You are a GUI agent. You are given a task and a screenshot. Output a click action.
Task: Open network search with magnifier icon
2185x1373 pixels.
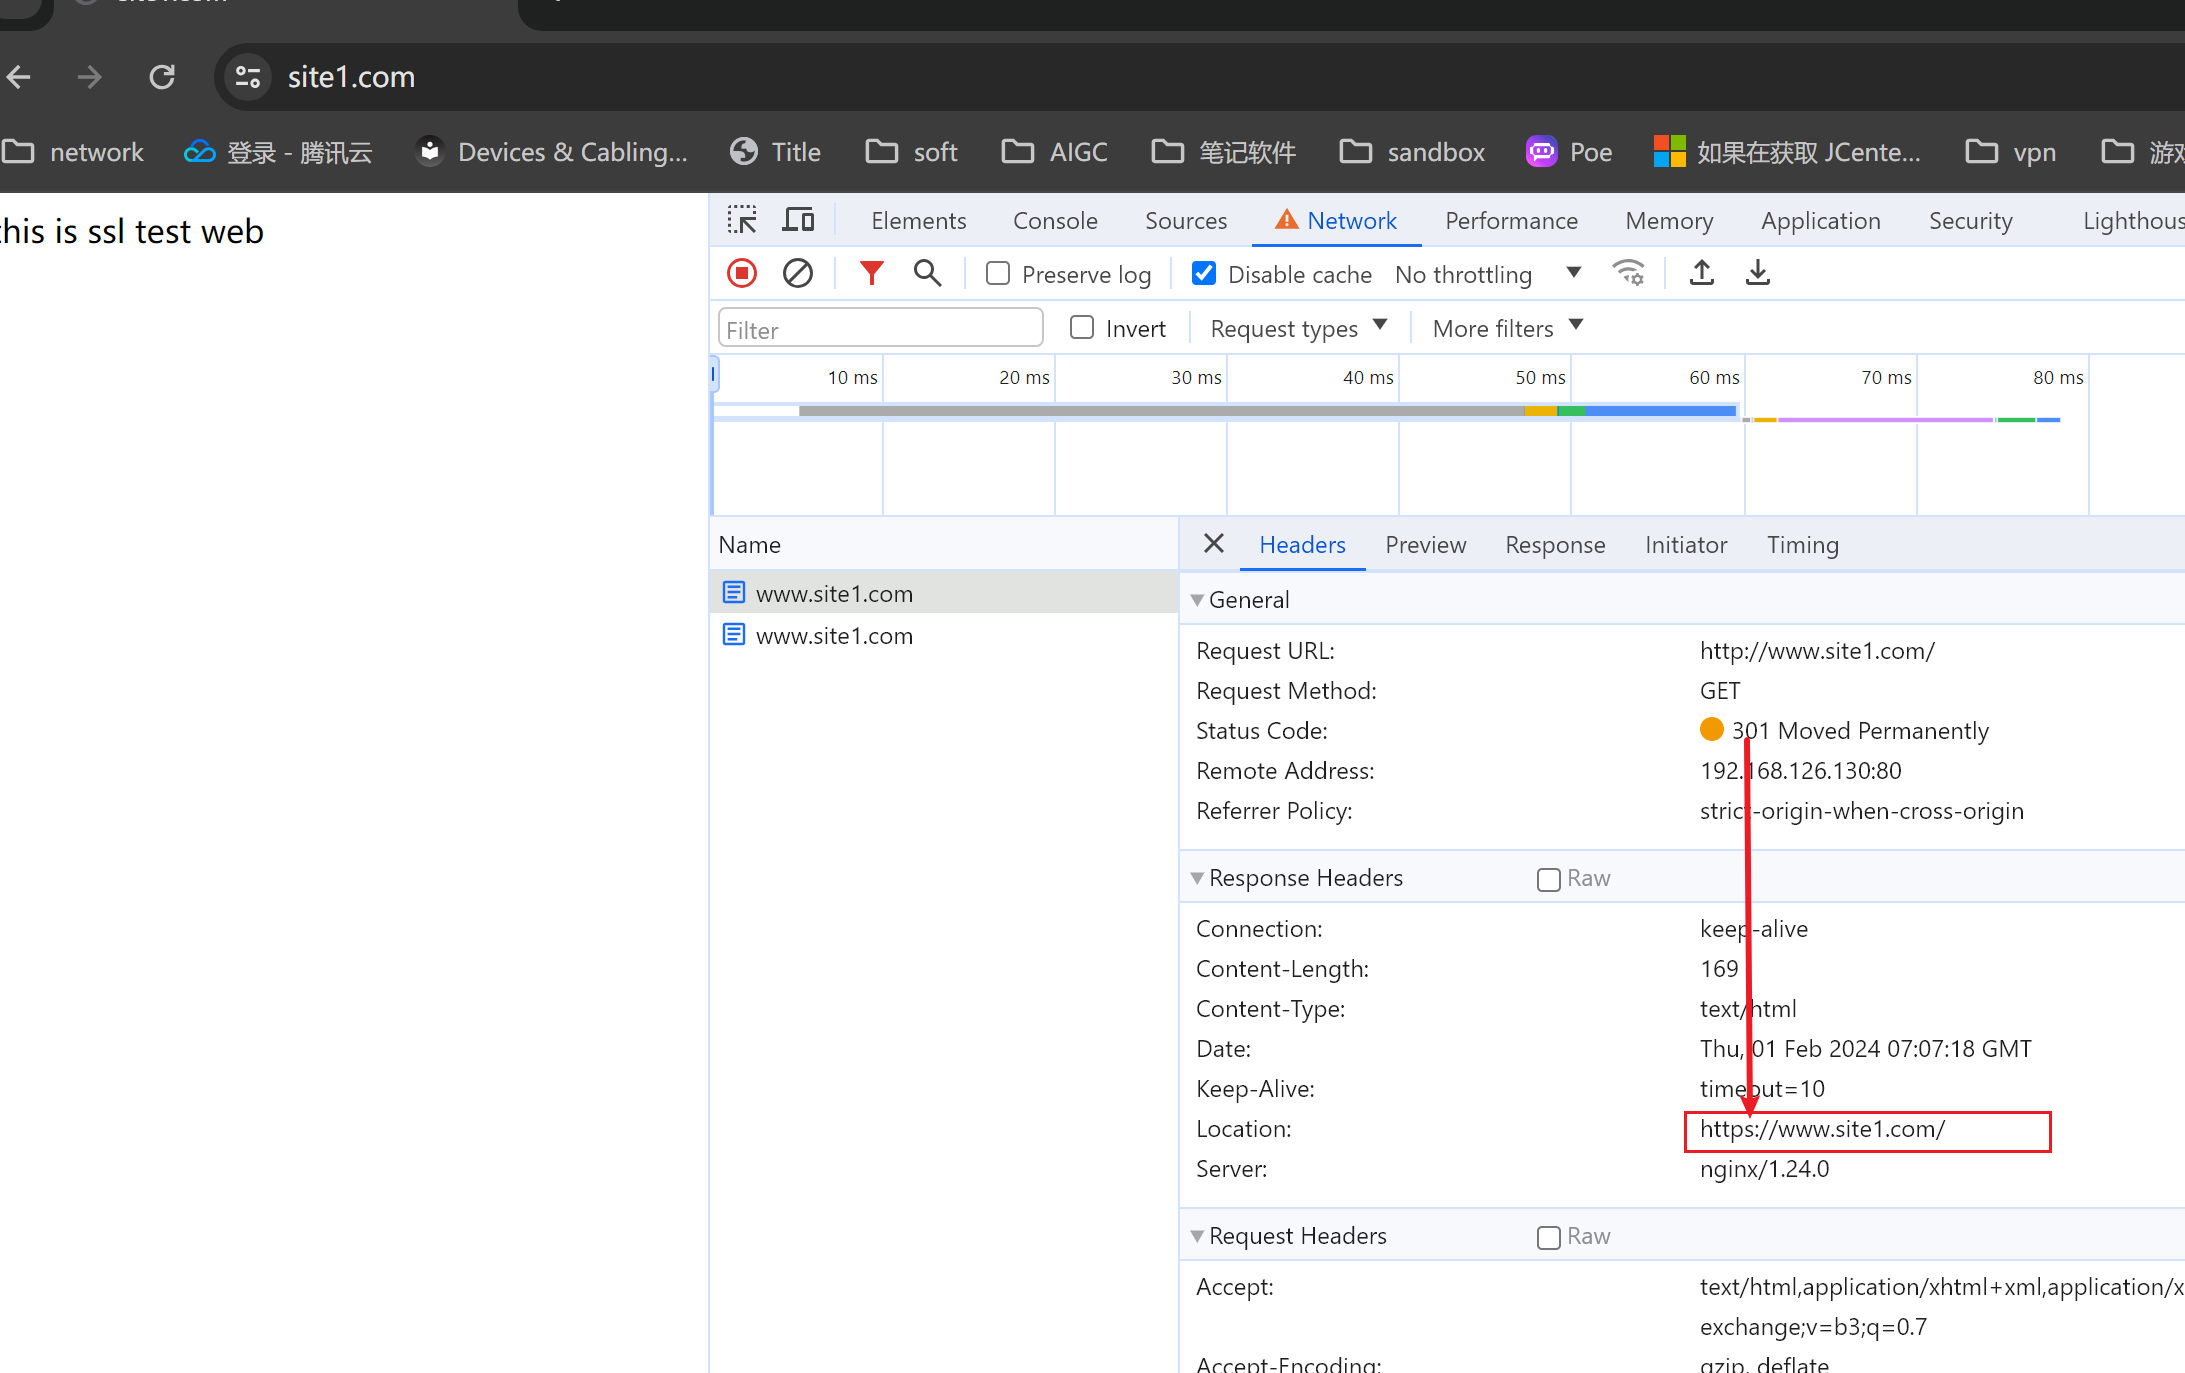(927, 273)
